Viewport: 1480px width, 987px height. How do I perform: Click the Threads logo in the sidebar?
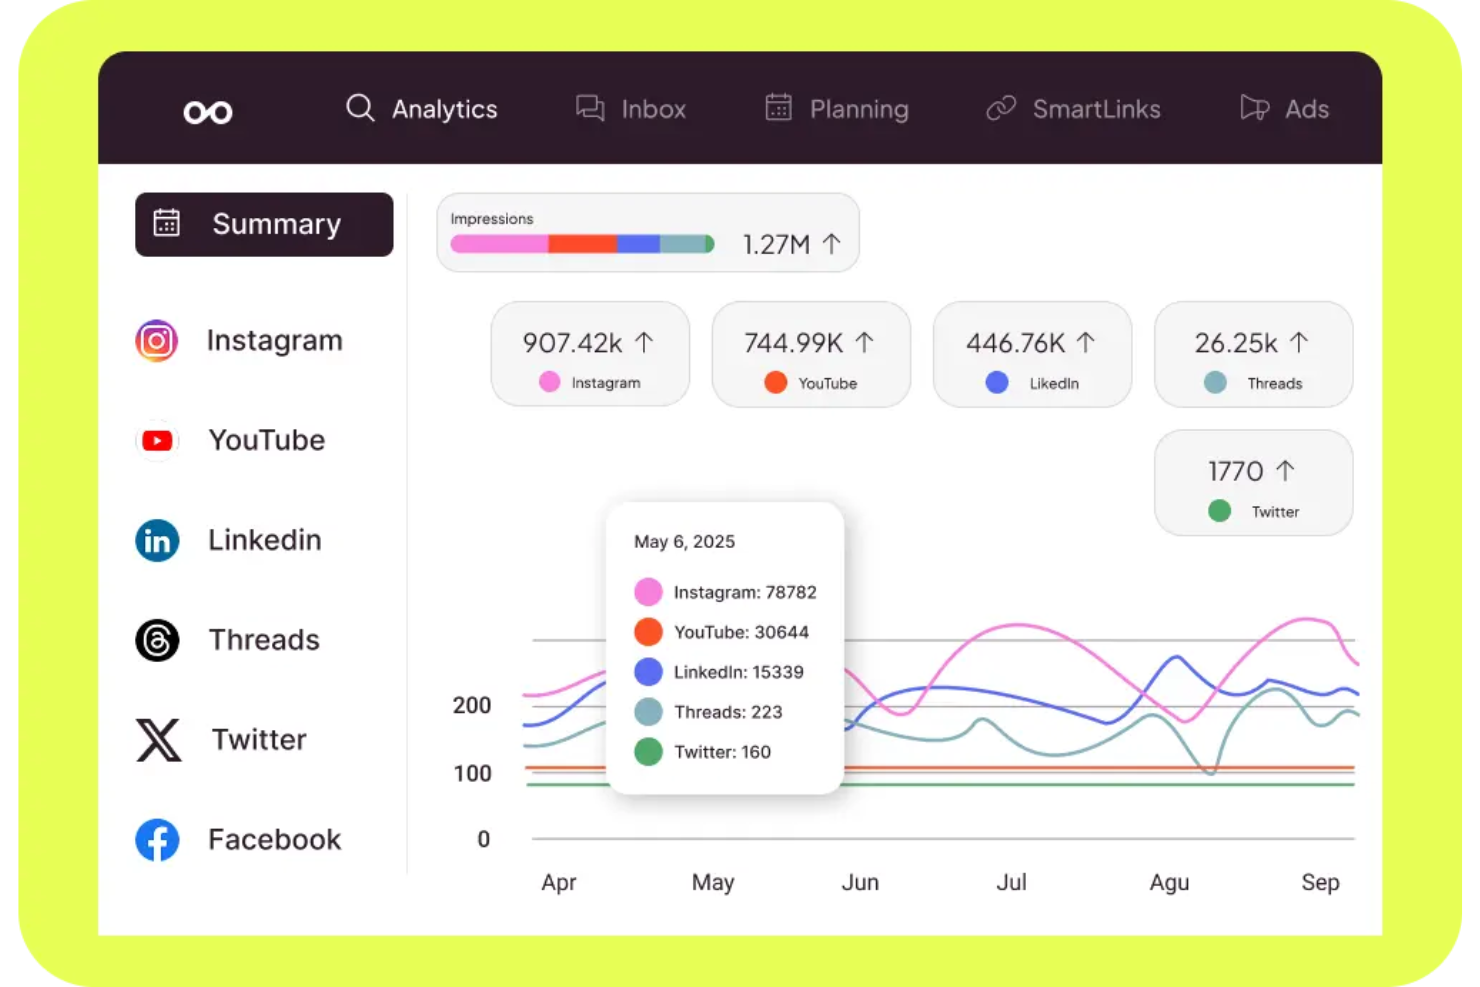click(157, 640)
